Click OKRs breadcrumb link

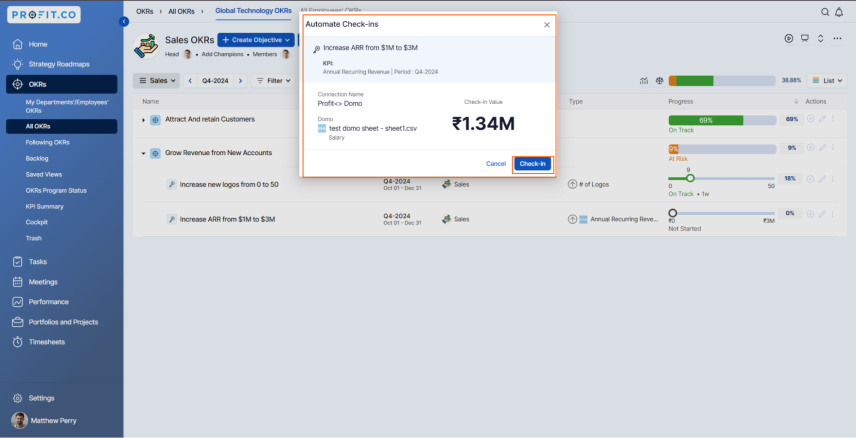[x=145, y=11]
